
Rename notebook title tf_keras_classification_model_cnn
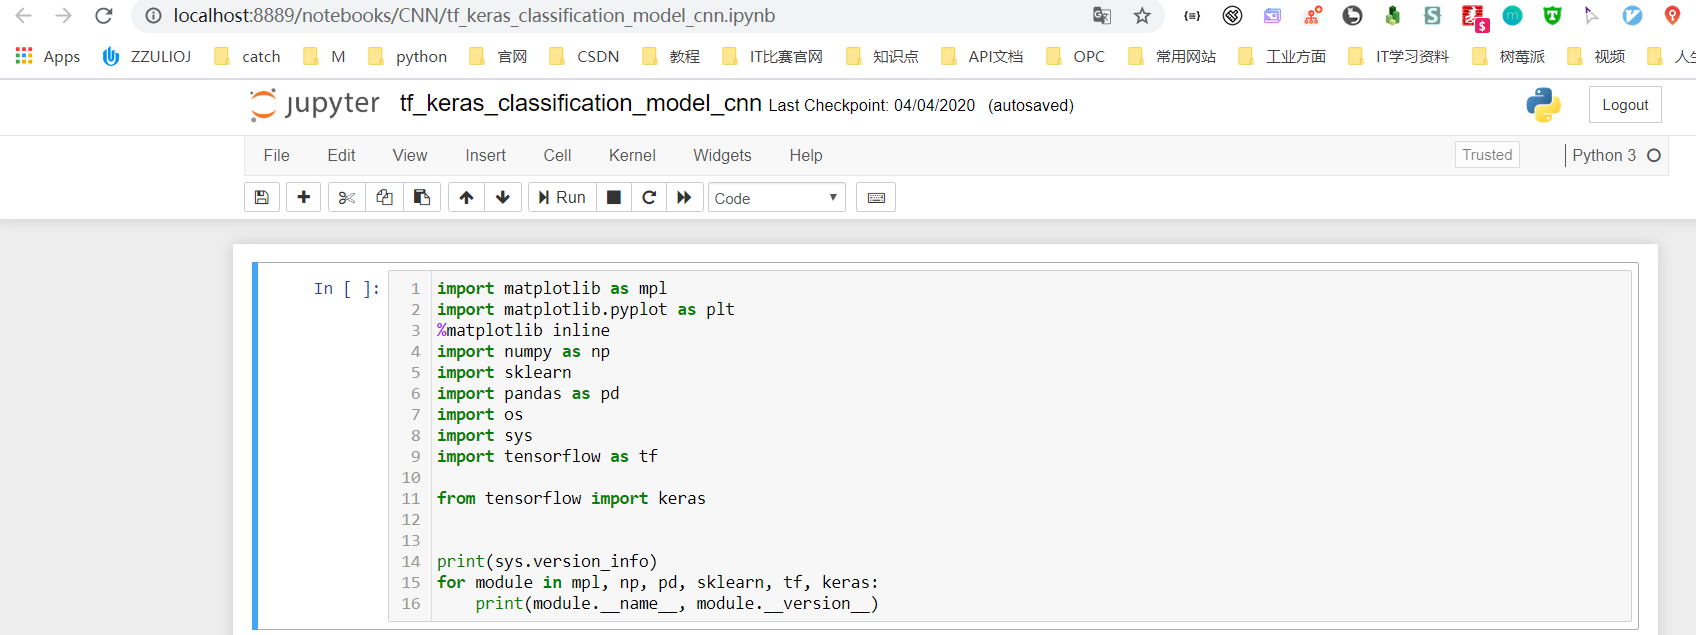click(581, 104)
